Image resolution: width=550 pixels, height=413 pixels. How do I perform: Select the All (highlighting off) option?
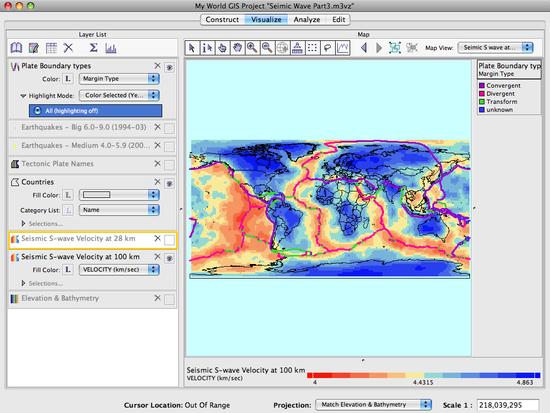coord(95,111)
